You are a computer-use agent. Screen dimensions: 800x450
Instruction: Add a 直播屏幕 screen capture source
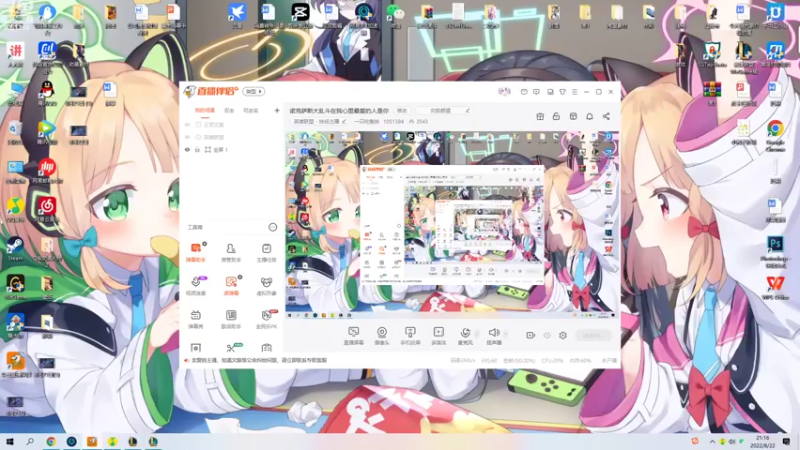coord(354,336)
